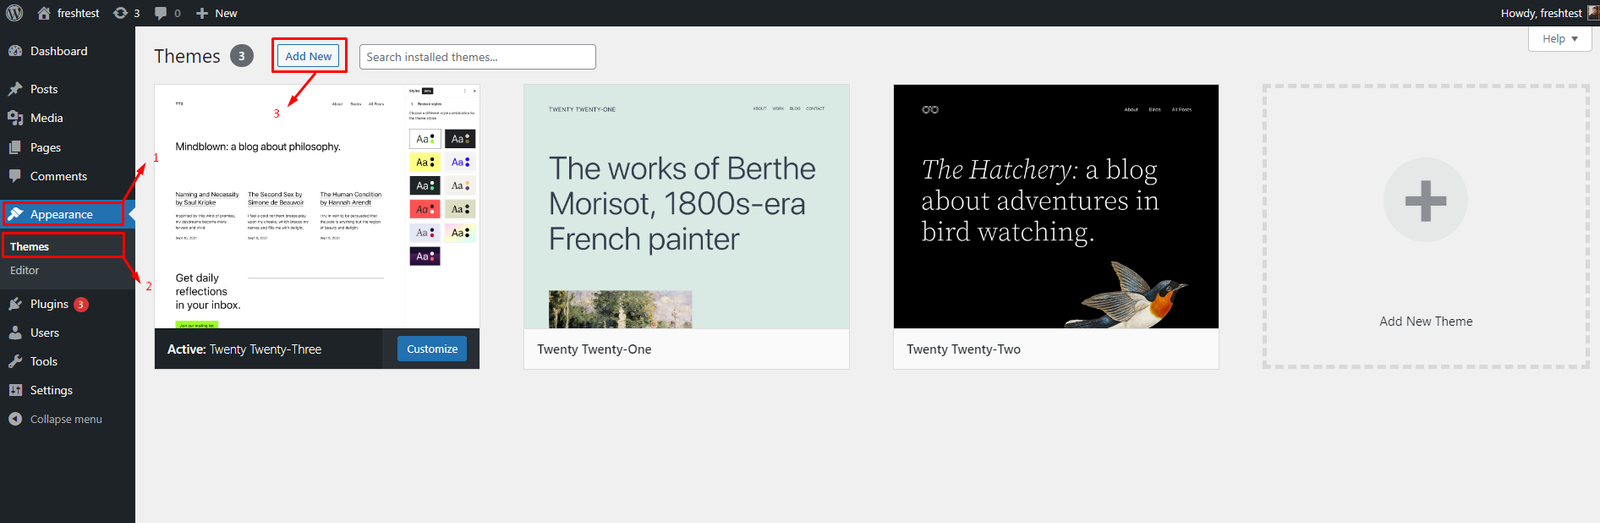This screenshot has height=523, width=1600.
Task: Open the Twenty Twenty-Three theme preview thumbnail
Action: coord(317,206)
